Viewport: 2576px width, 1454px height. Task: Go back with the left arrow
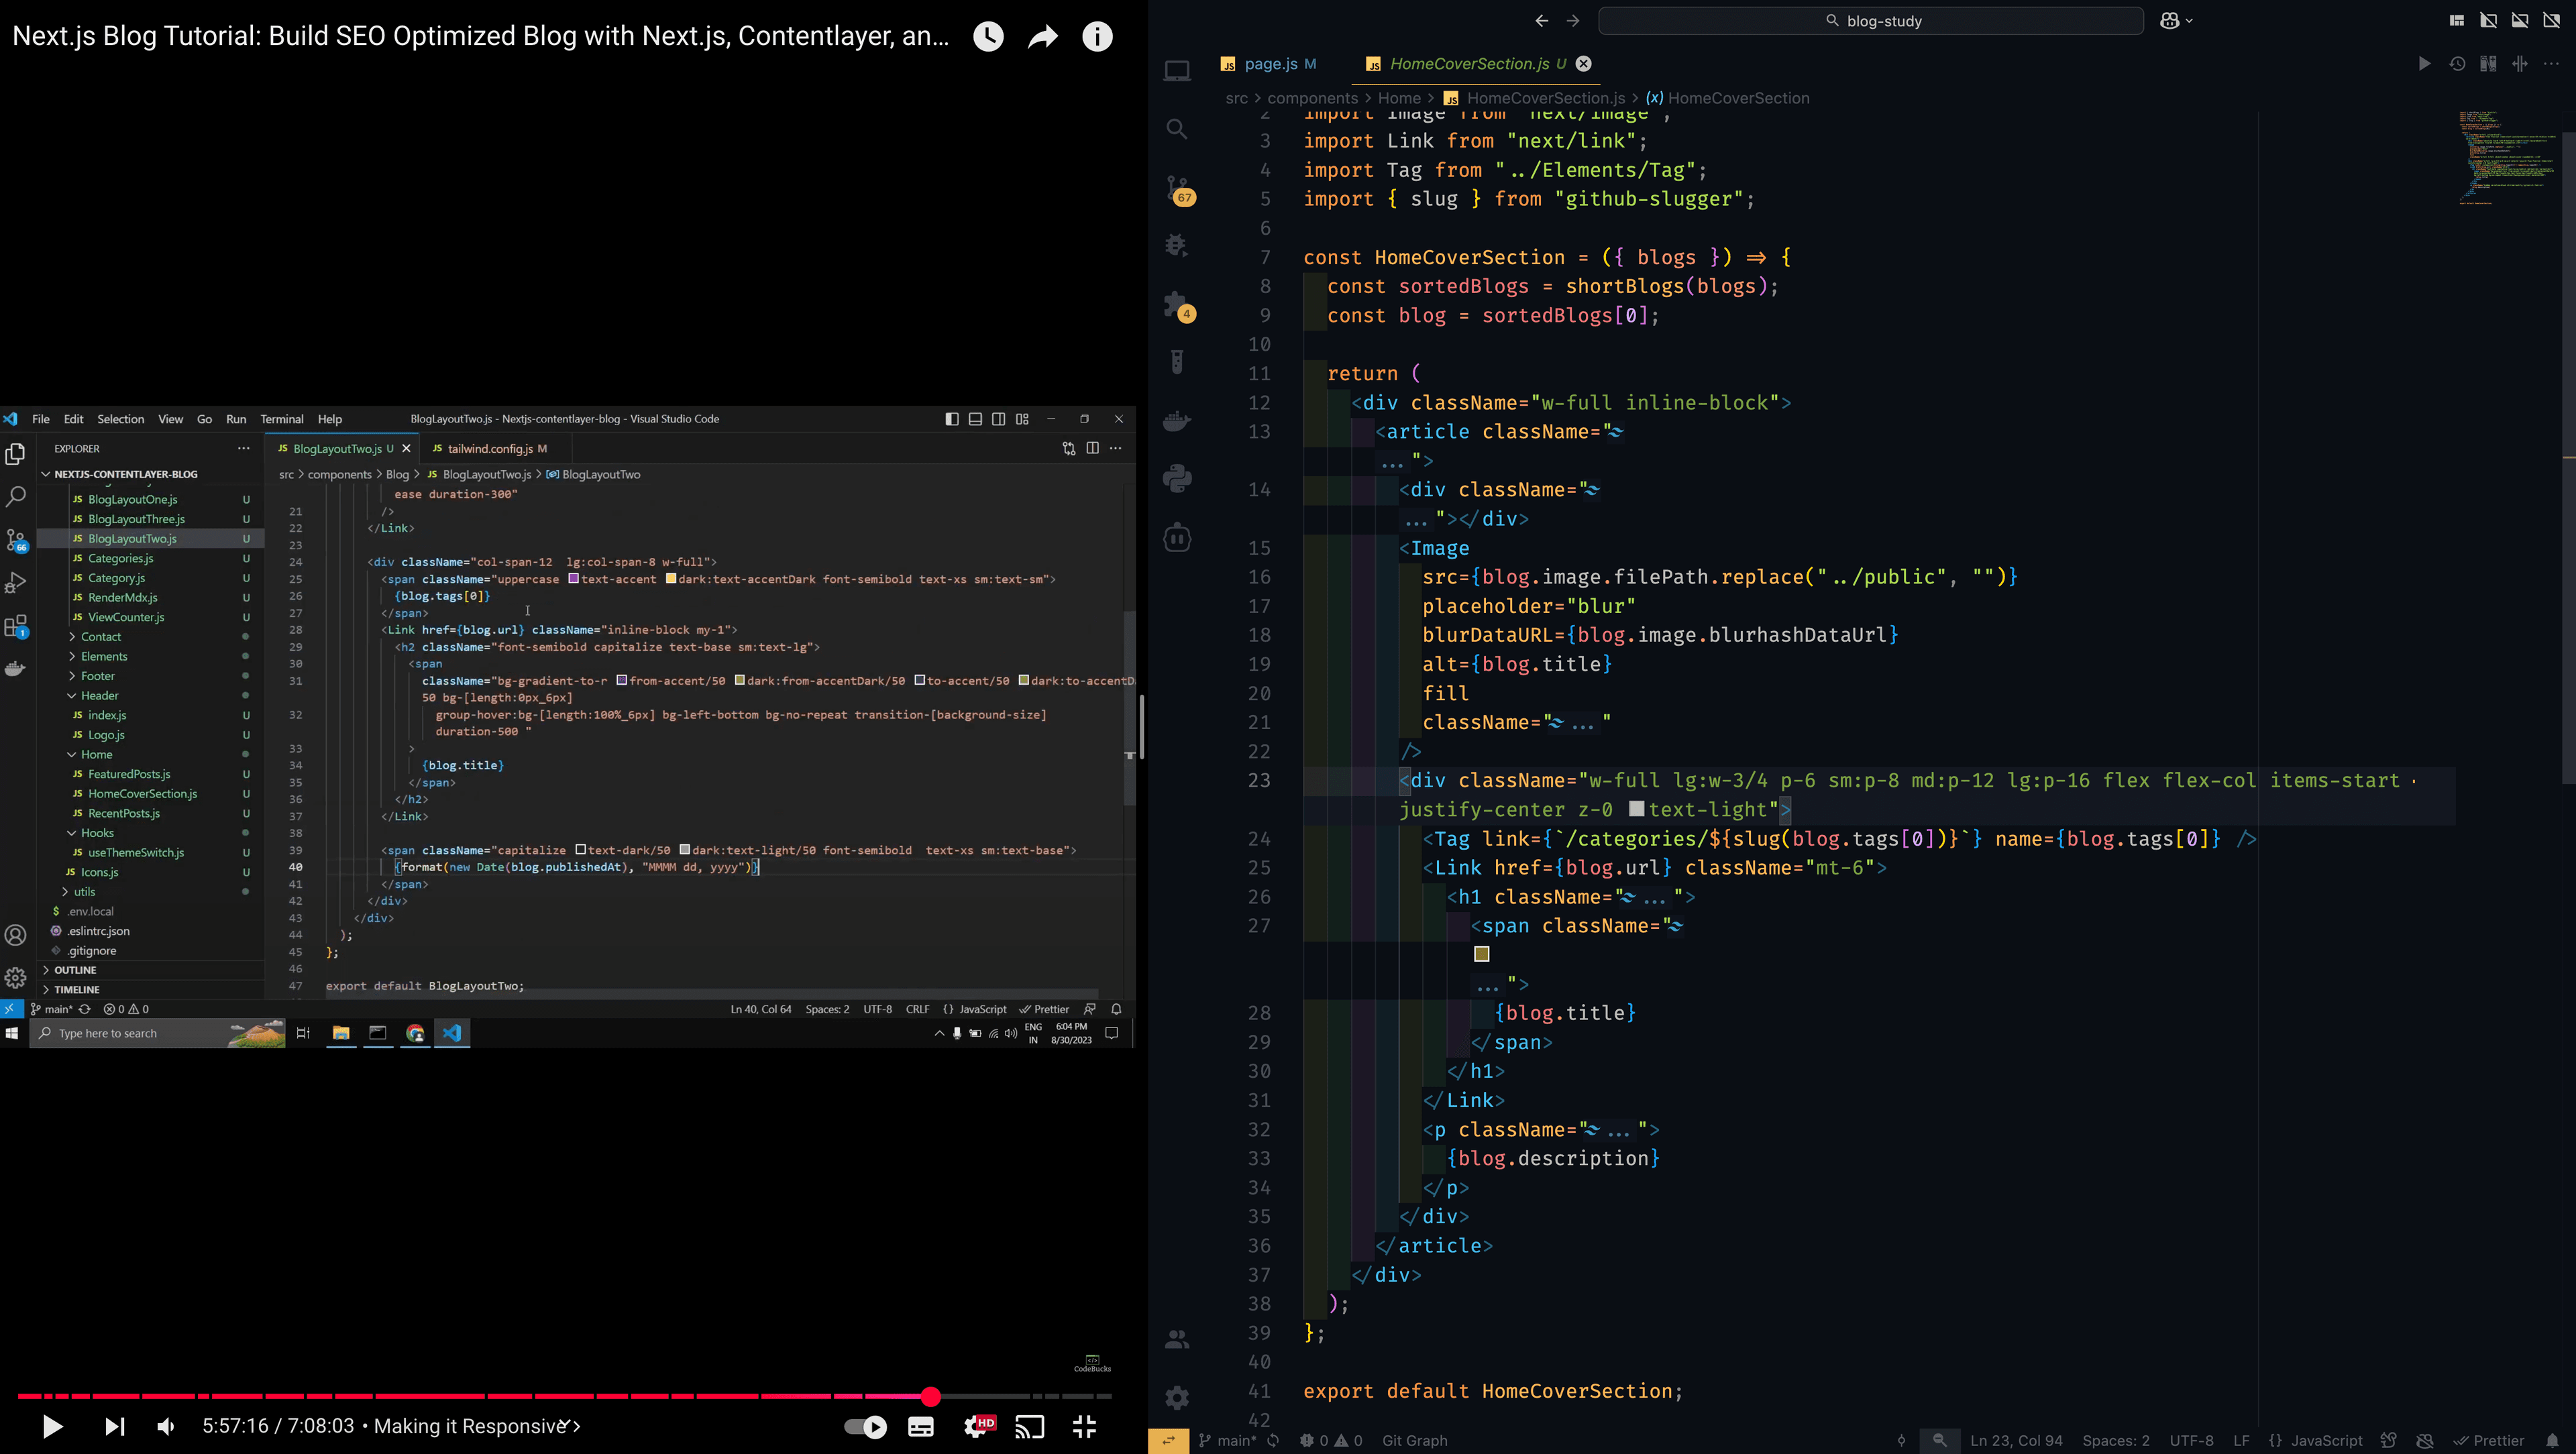(1541, 20)
